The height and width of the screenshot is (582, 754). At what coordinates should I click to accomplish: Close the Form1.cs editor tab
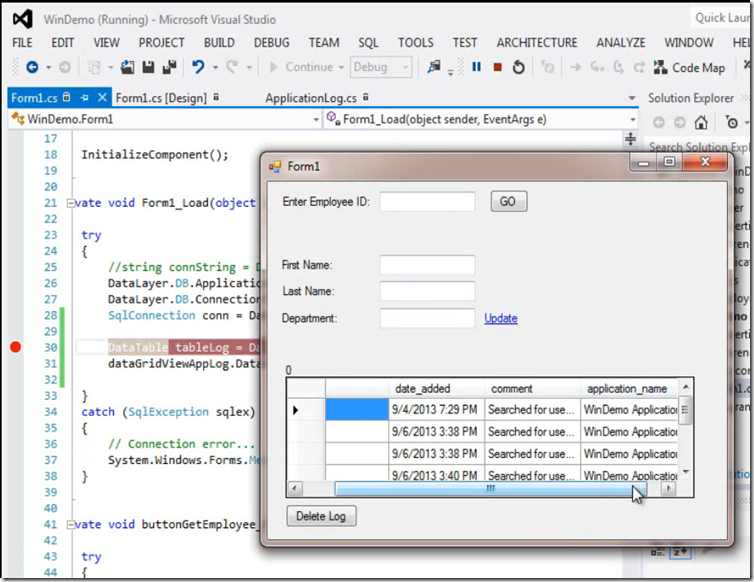tap(102, 98)
